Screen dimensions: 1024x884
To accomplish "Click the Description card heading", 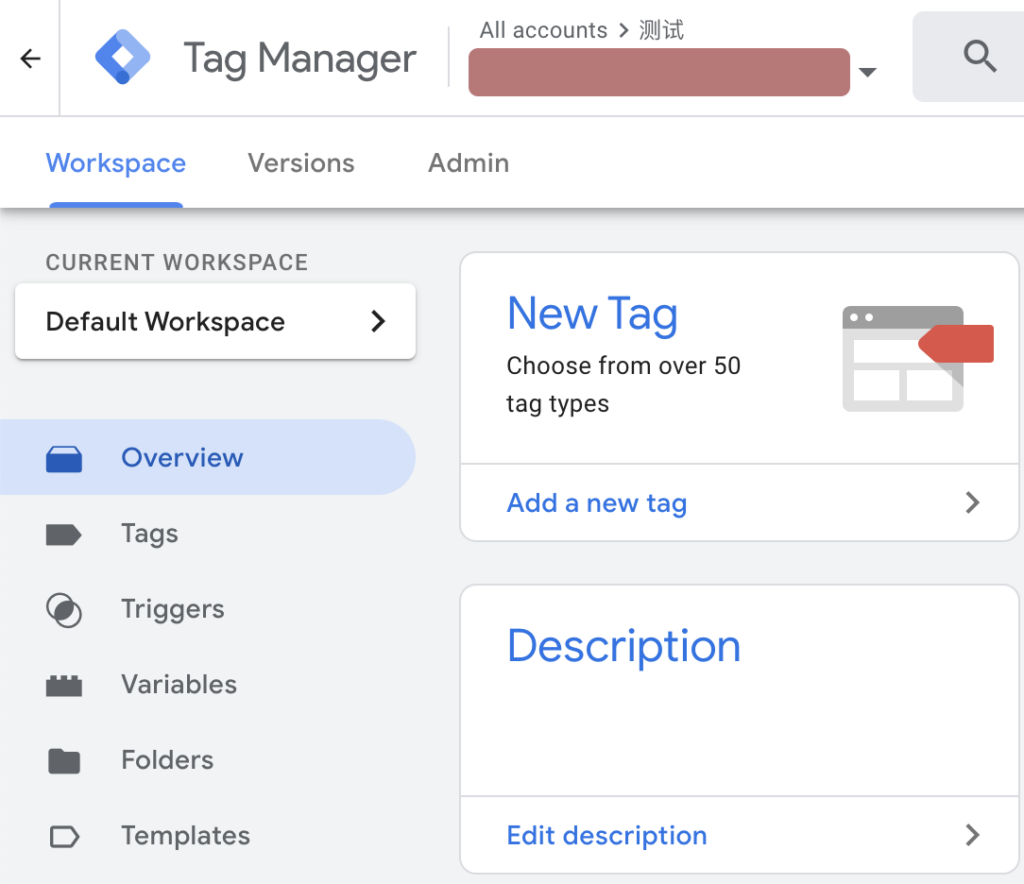I will (x=624, y=646).
